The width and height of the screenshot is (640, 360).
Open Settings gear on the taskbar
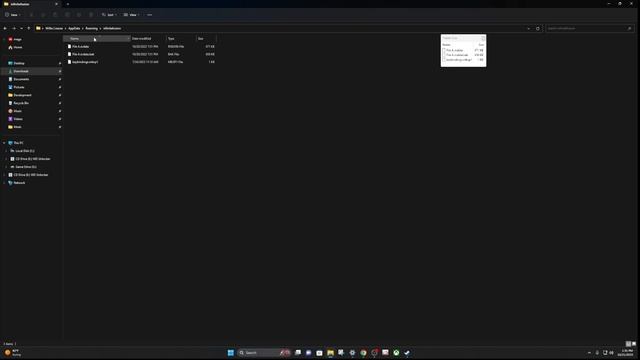(x=352, y=353)
